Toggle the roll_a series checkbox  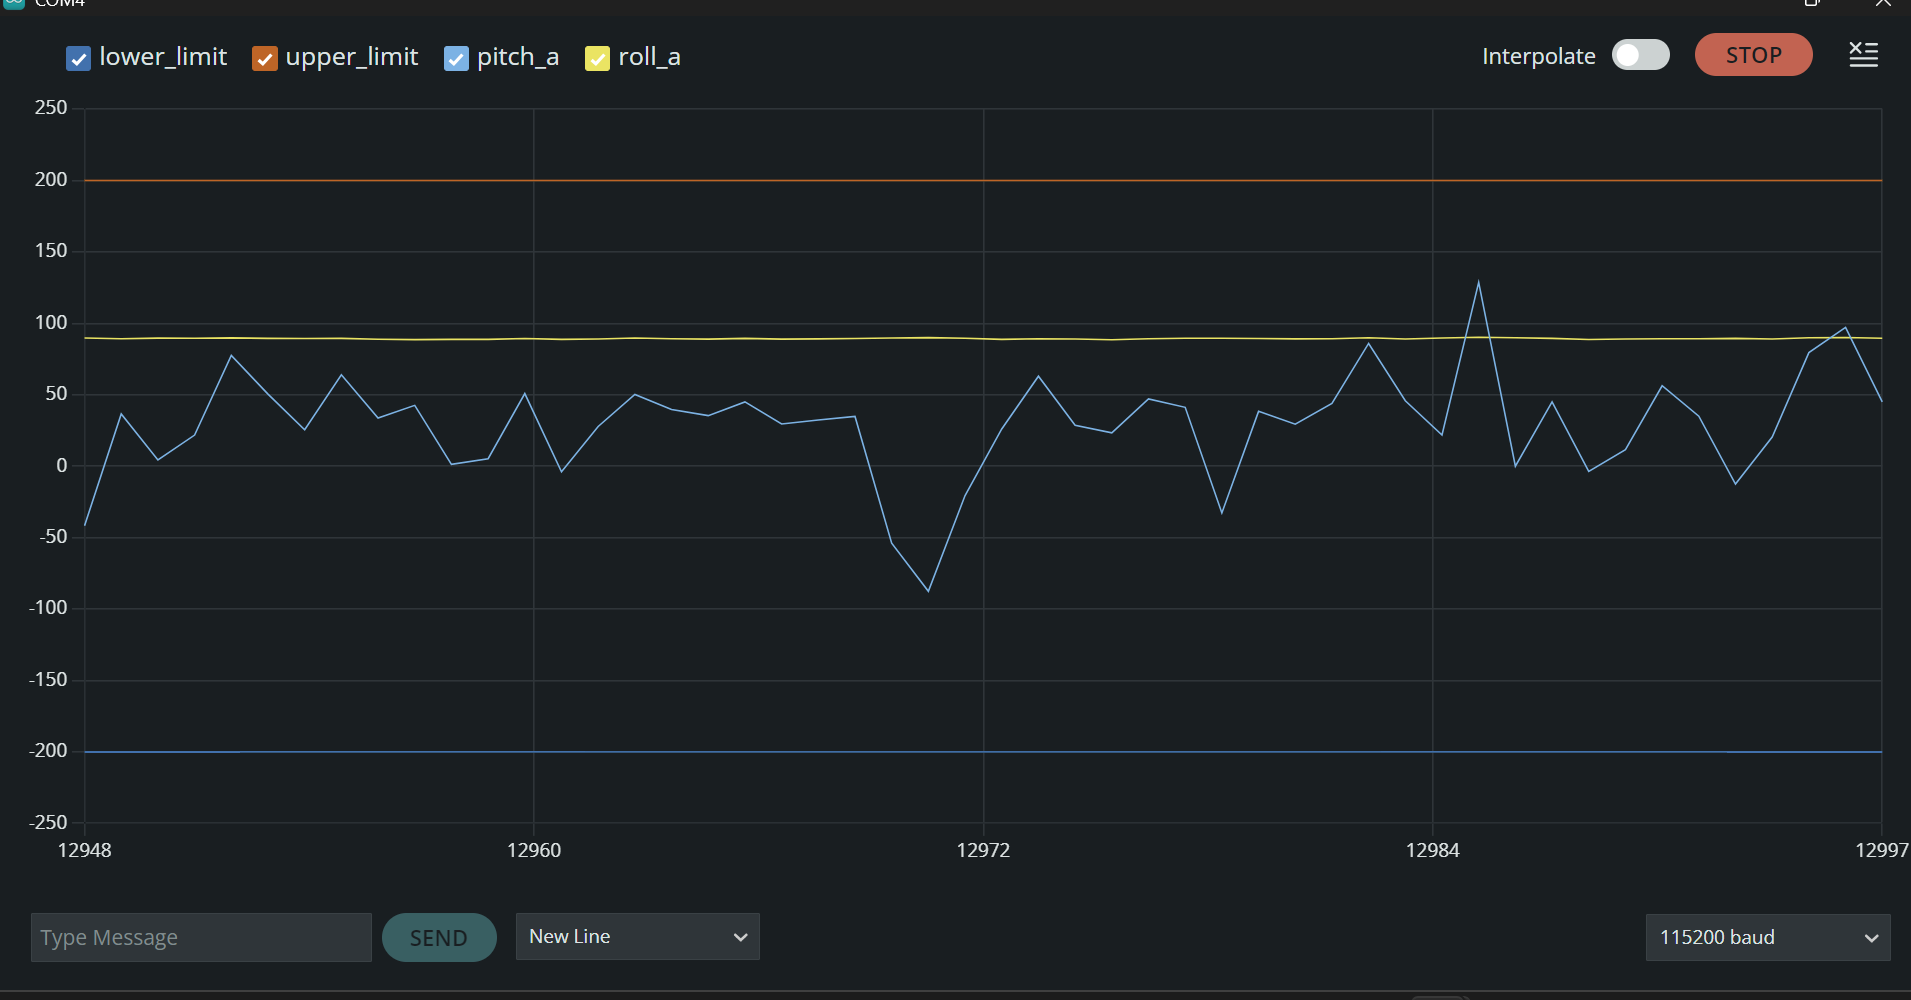597,59
